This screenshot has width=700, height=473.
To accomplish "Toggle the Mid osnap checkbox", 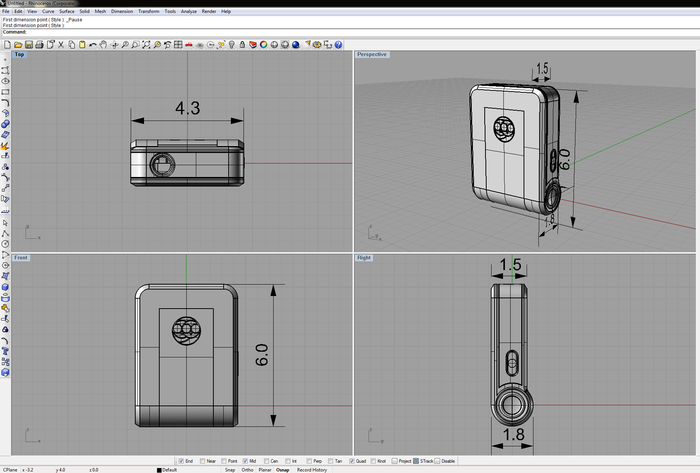I will pos(246,461).
